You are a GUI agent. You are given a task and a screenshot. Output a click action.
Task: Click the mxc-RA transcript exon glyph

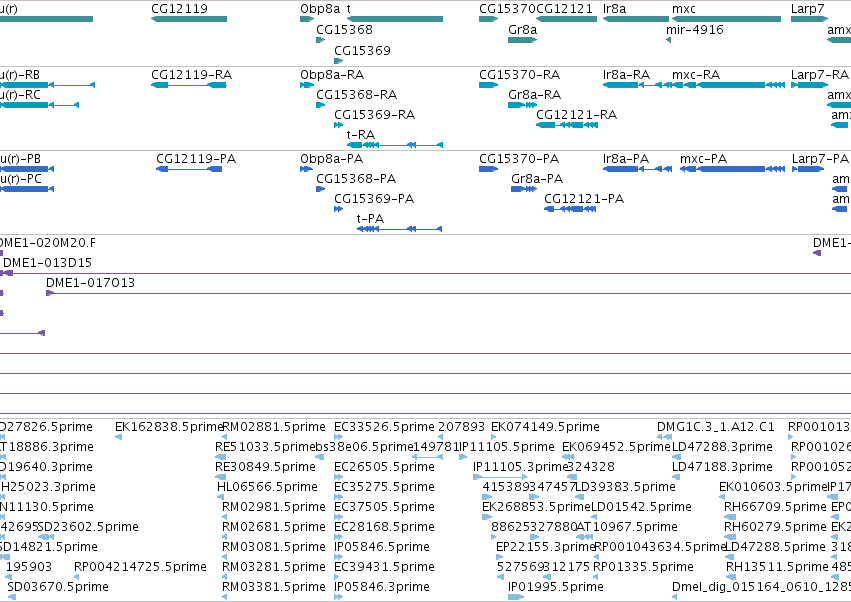pos(727,85)
